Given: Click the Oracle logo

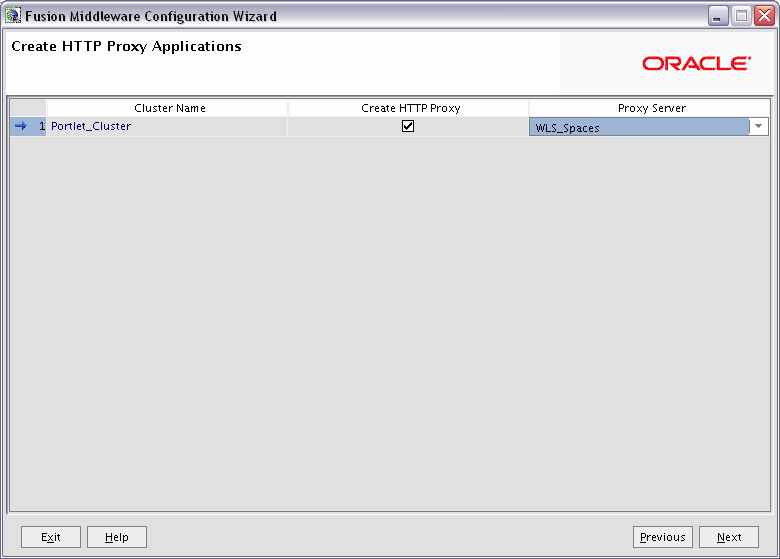Looking at the screenshot, I should (x=696, y=64).
